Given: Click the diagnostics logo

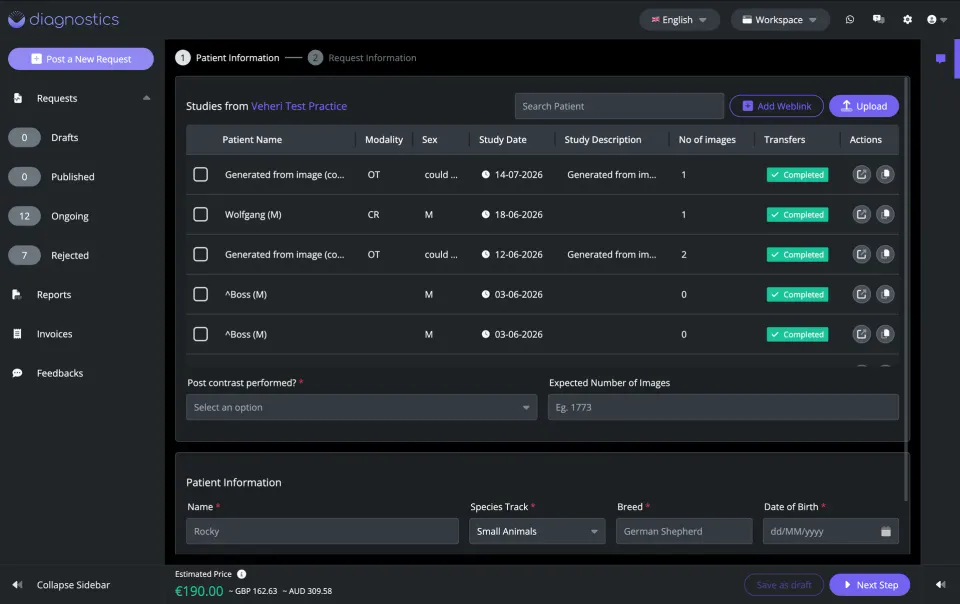Looking at the screenshot, I should pos(64,20).
